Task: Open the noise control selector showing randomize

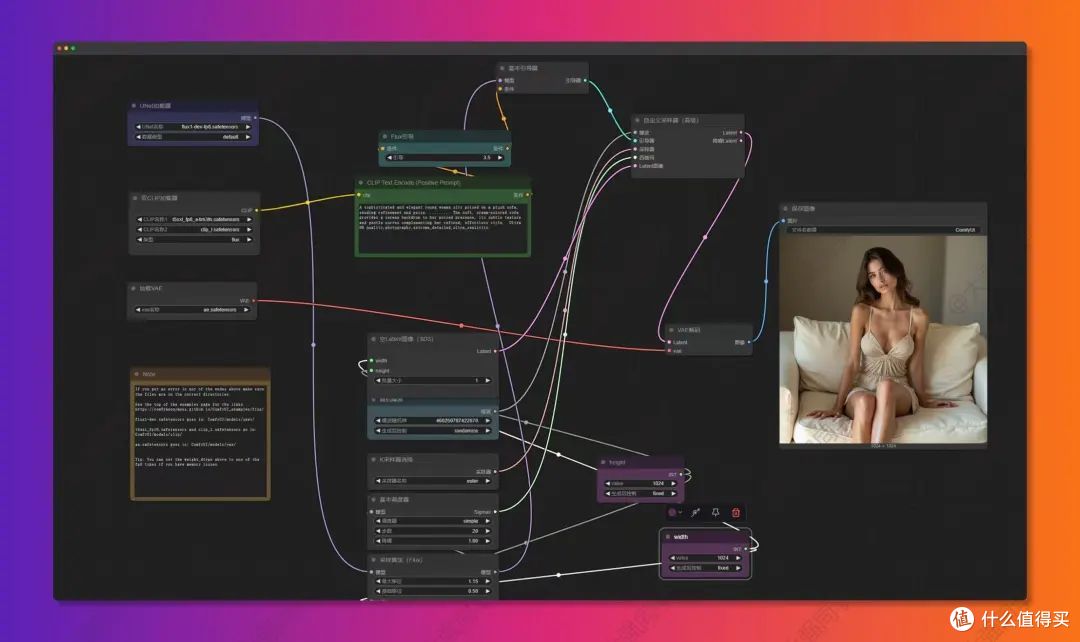Action: click(433, 431)
